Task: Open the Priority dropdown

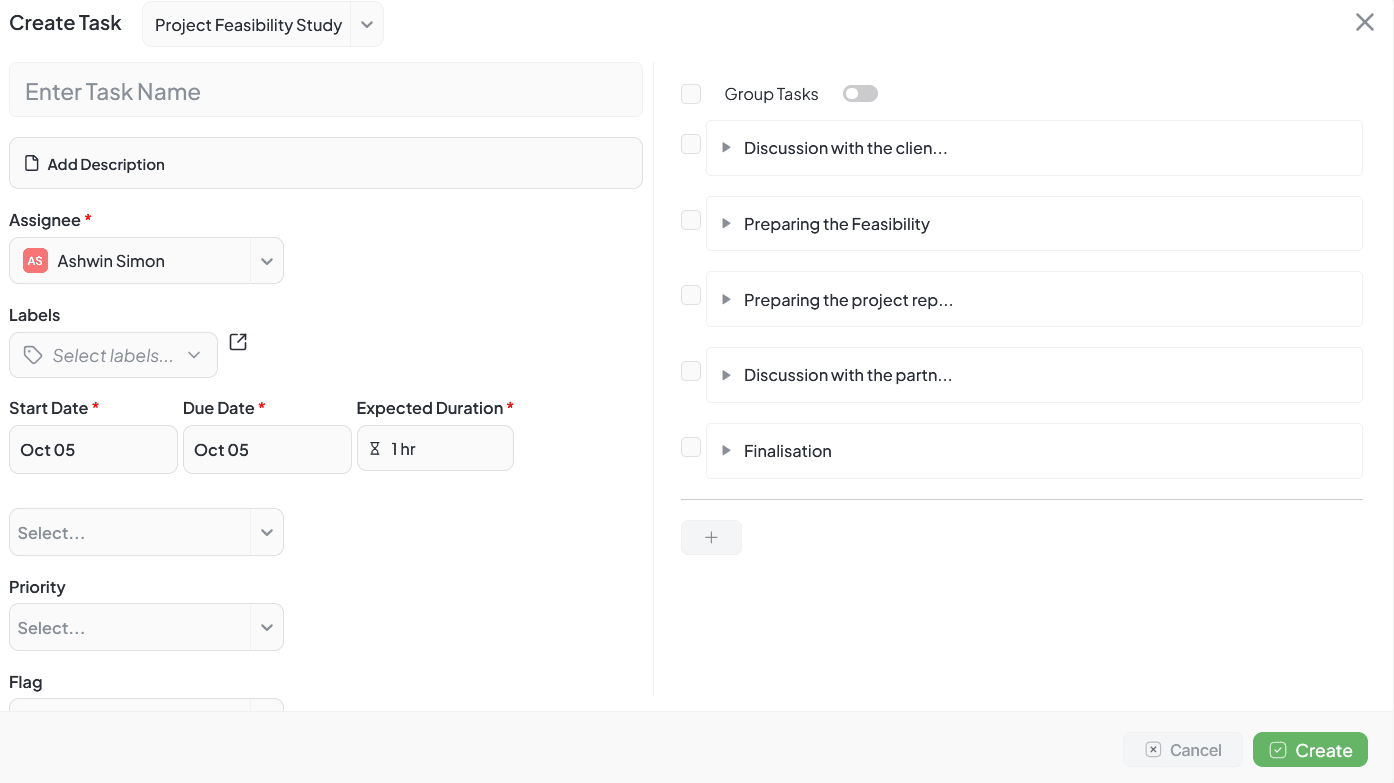Action: [267, 627]
